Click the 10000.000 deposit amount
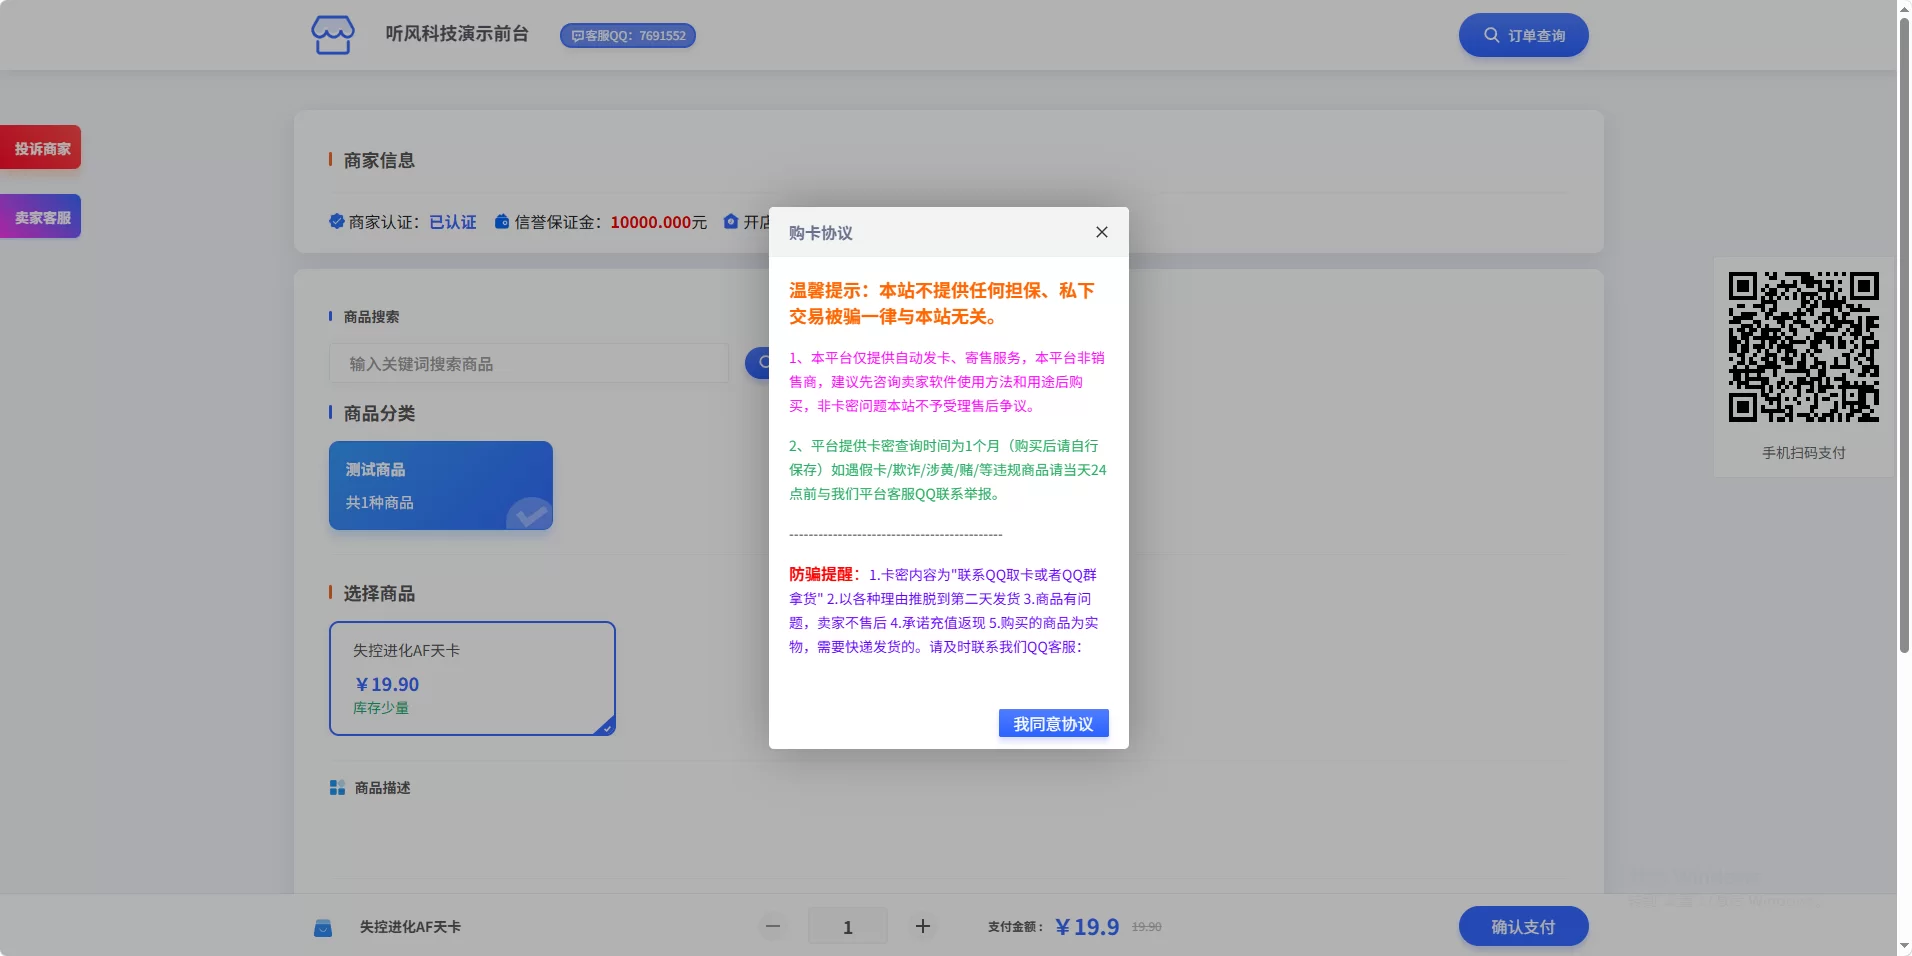Image resolution: width=1912 pixels, height=956 pixels. click(x=651, y=222)
